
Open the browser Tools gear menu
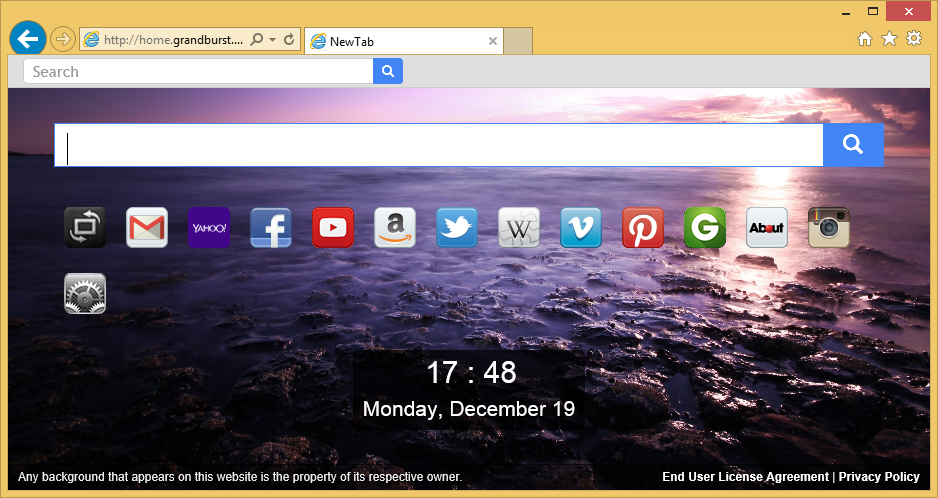pyautogui.click(x=914, y=38)
